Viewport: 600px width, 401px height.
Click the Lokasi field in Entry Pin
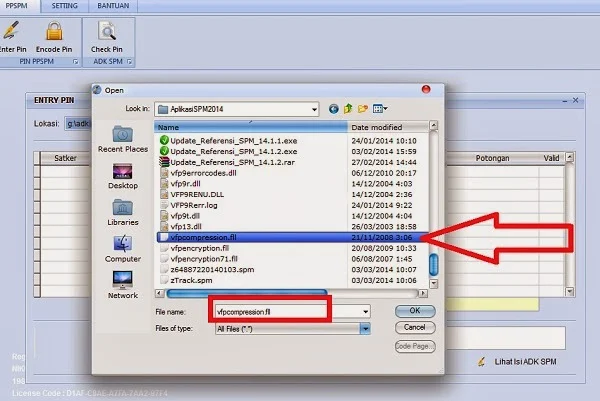[x=78, y=124]
